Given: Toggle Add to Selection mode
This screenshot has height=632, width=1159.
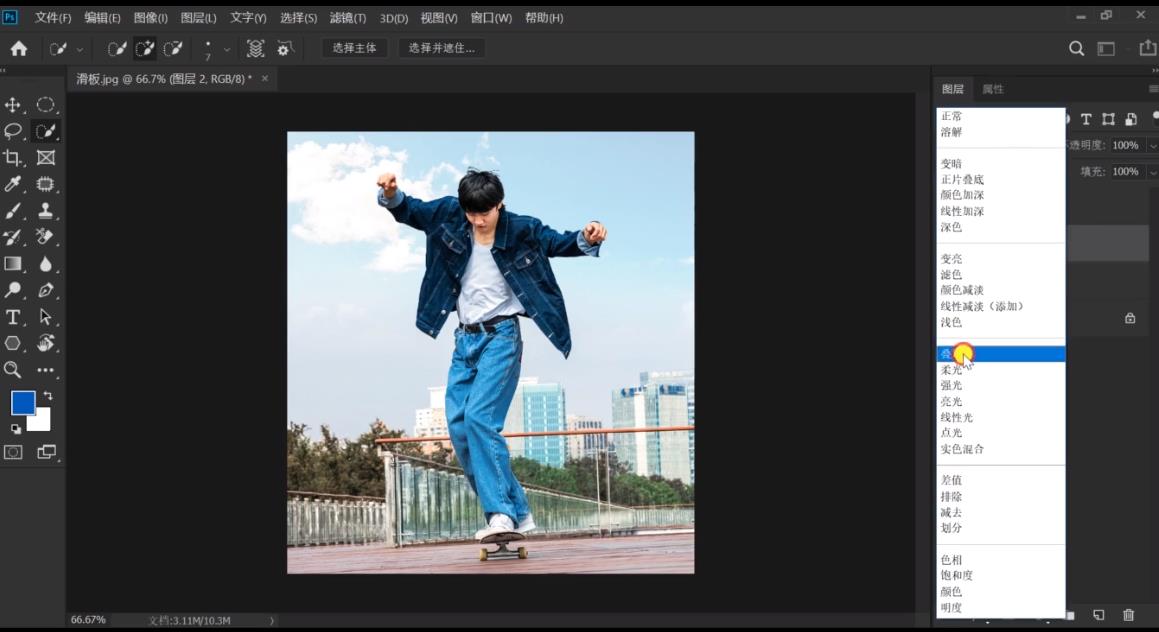Looking at the screenshot, I should (x=145, y=49).
